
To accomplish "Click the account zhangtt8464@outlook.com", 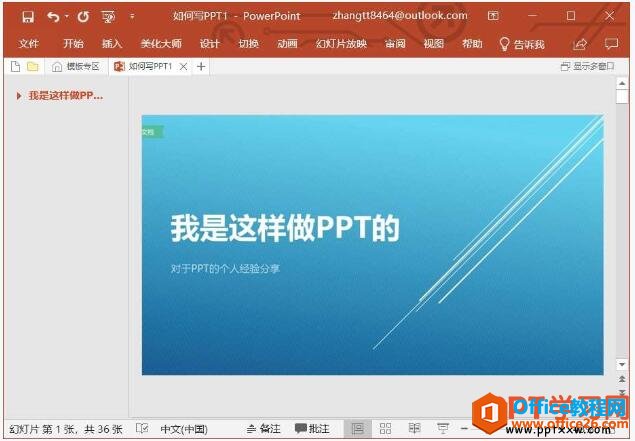I will (400, 16).
